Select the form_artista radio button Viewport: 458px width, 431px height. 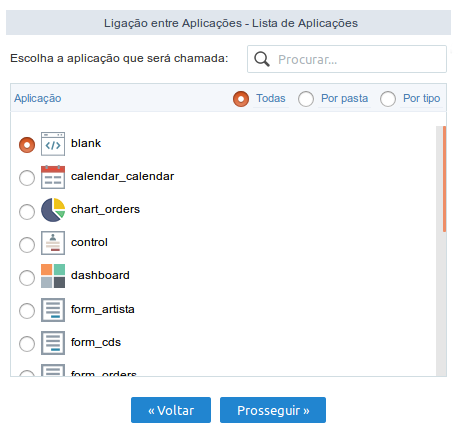pos(27,311)
